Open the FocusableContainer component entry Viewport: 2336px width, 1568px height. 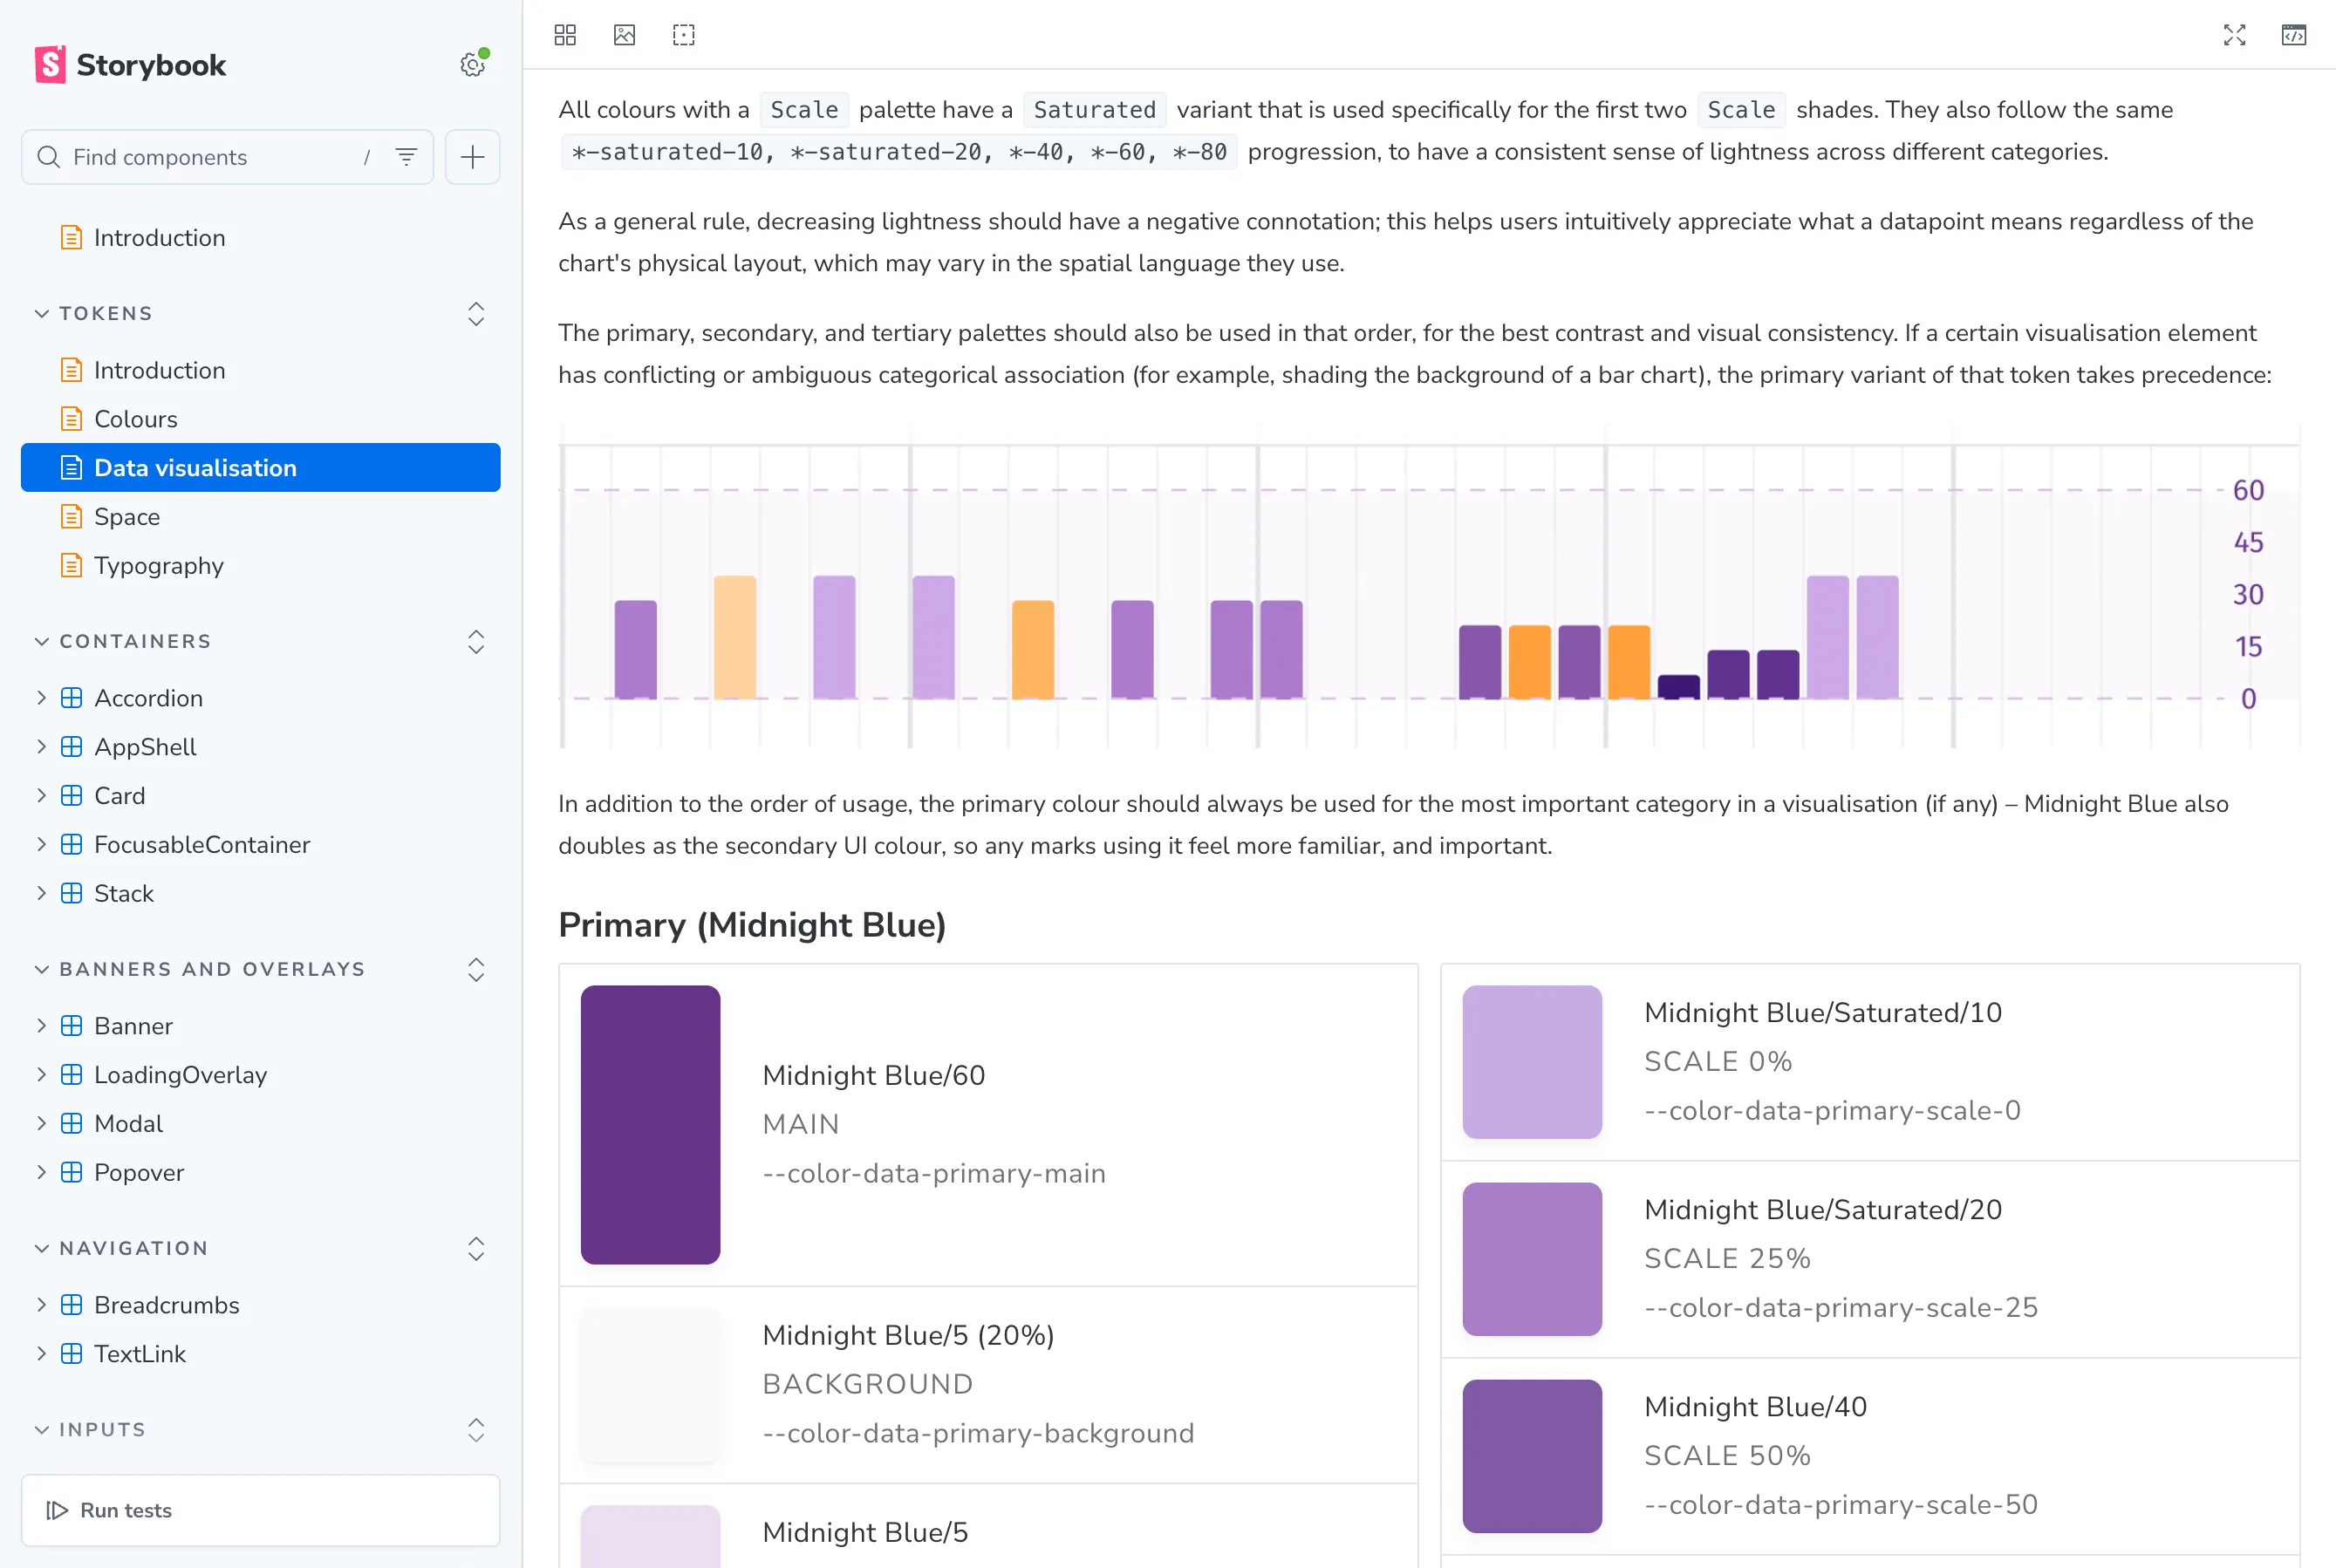click(260, 845)
